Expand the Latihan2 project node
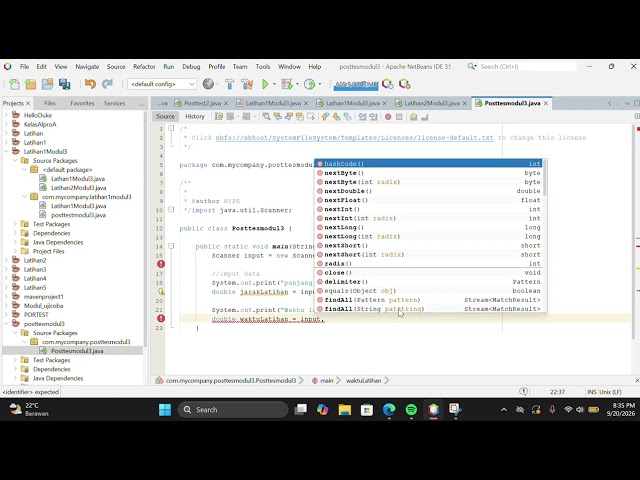The image size is (640, 480). (x=6, y=260)
